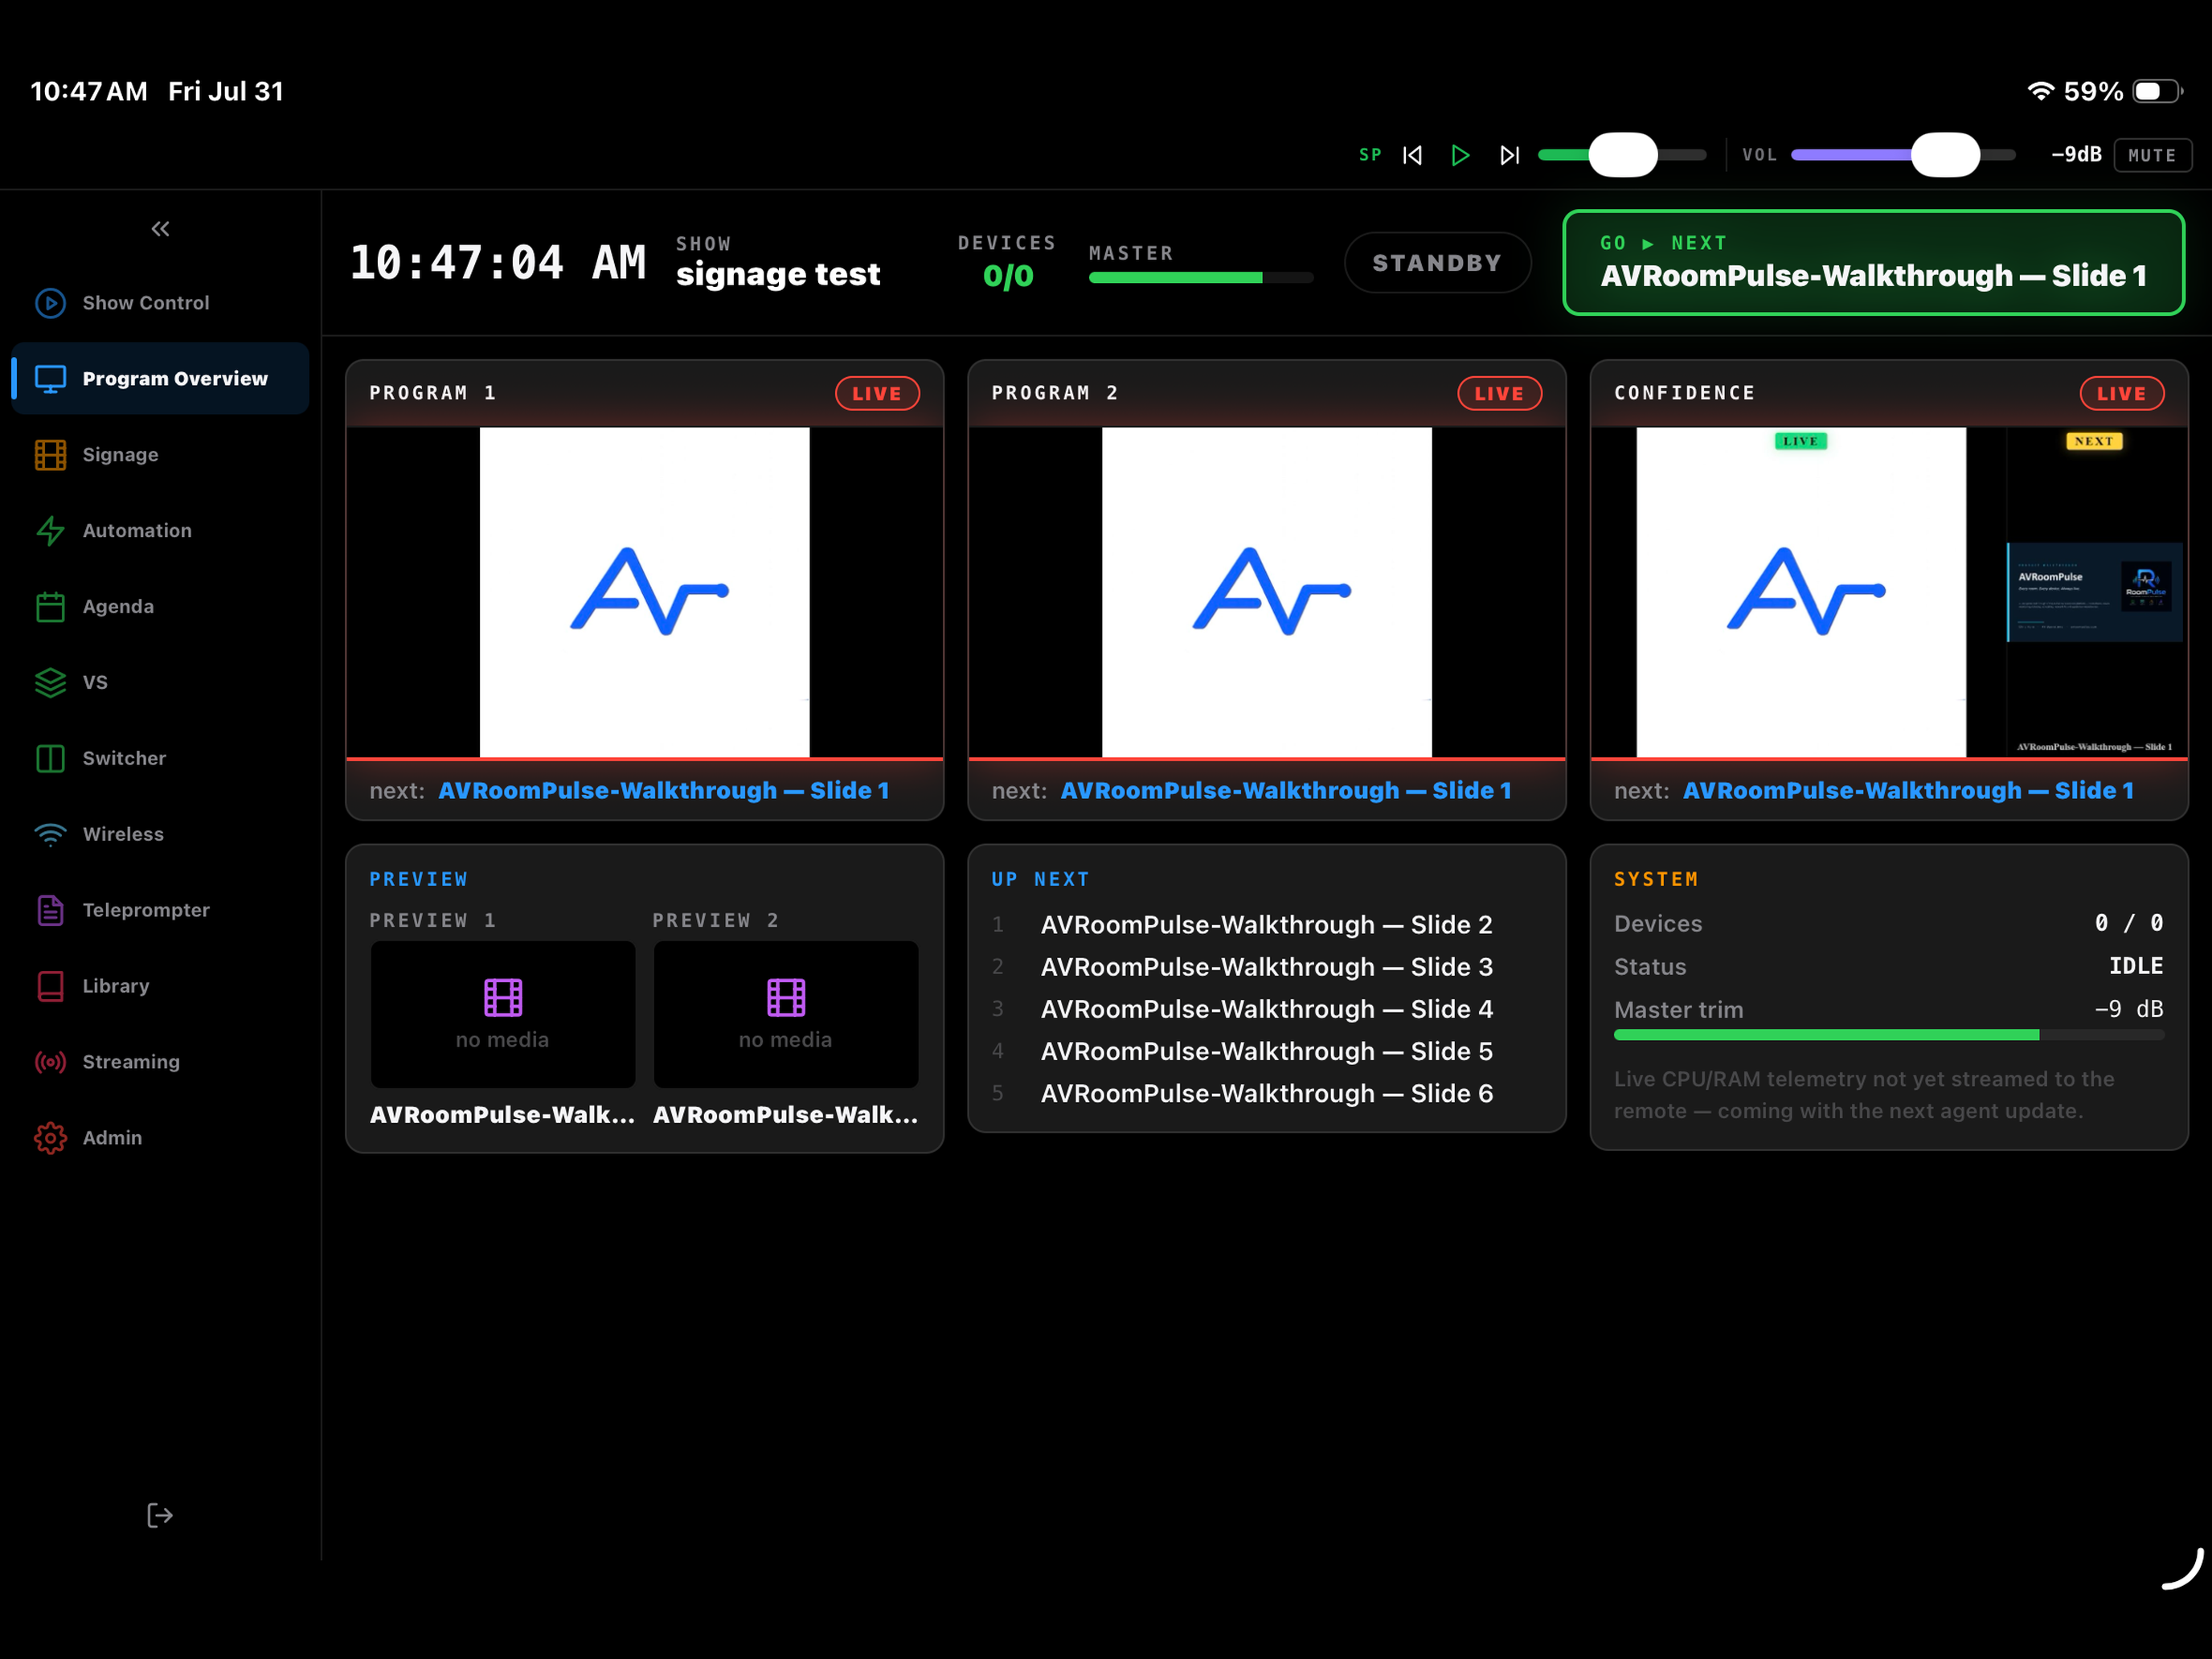Select the Program Overview monitor icon

click(x=50, y=379)
